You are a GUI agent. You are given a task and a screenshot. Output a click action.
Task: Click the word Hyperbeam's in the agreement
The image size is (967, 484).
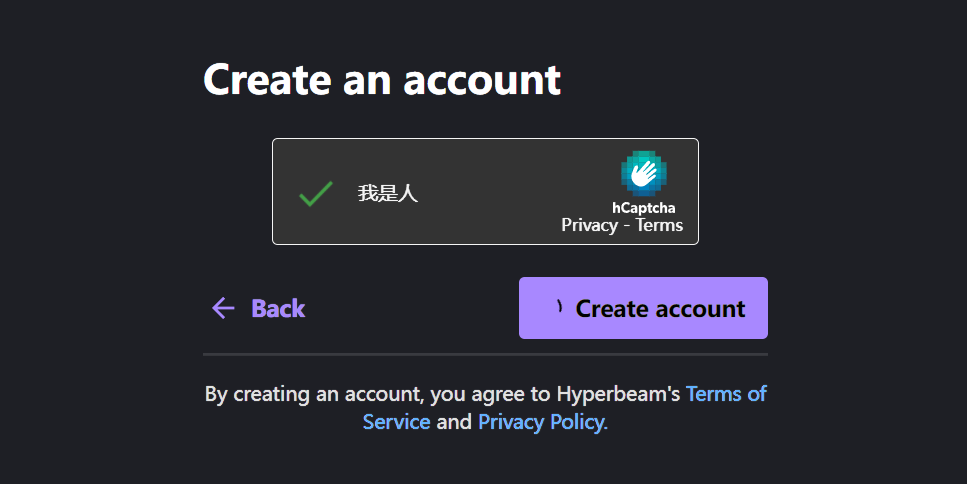619,394
